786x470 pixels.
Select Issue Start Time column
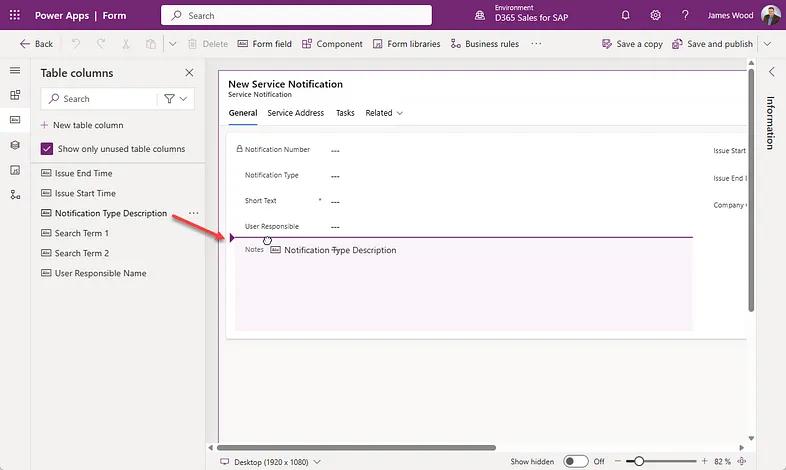(78, 193)
